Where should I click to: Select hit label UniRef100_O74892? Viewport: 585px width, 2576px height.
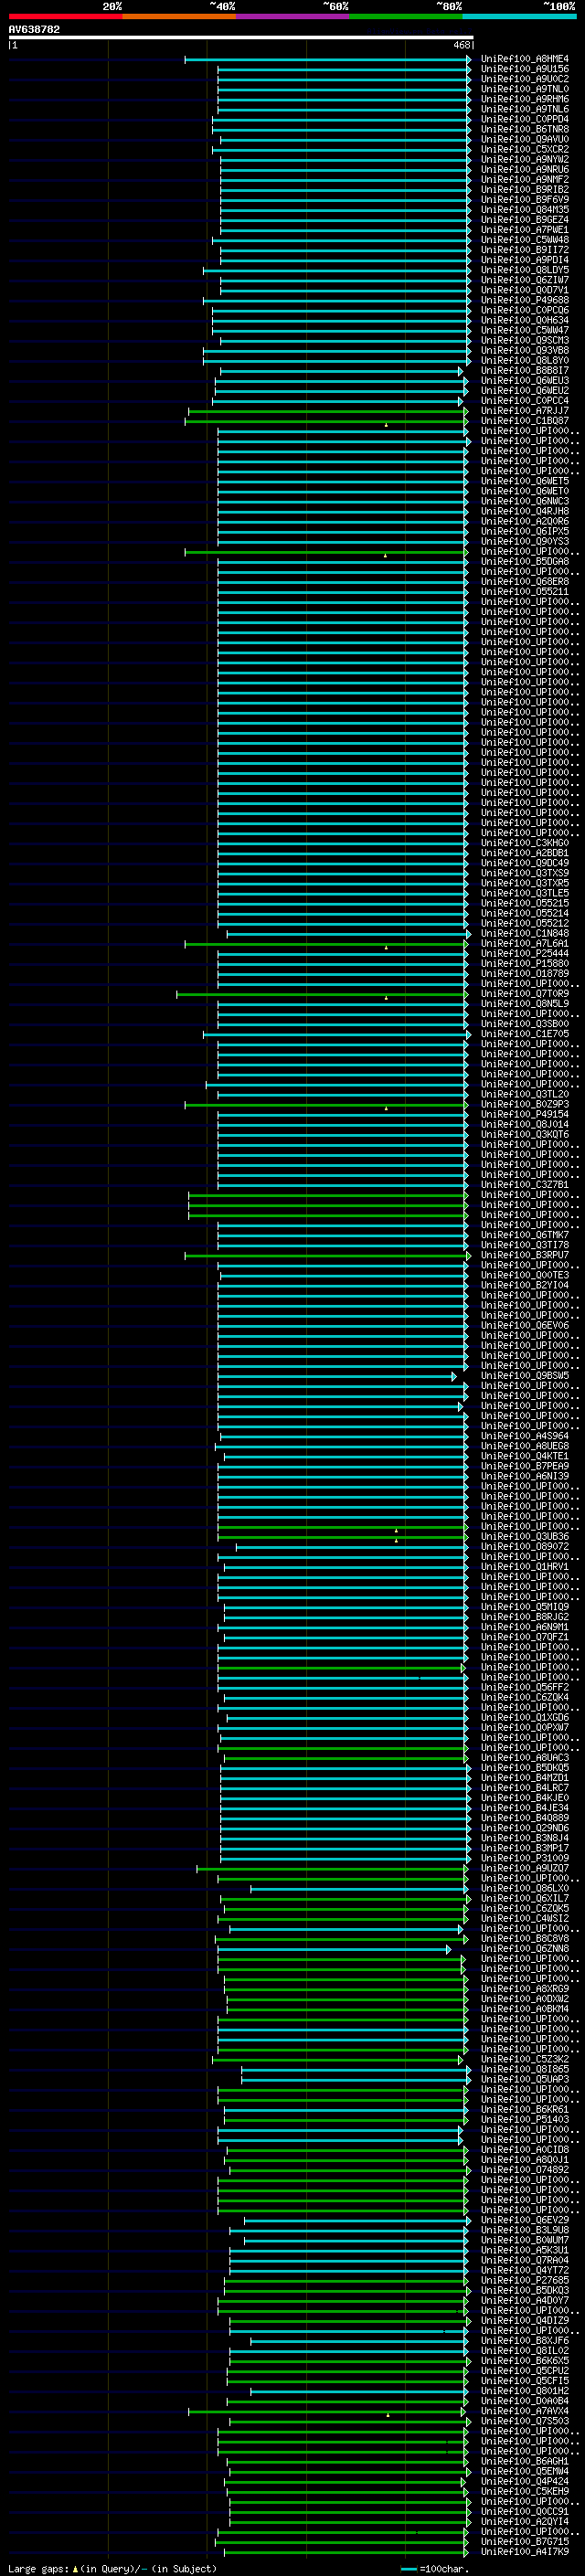pyautogui.click(x=524, y=2171)
